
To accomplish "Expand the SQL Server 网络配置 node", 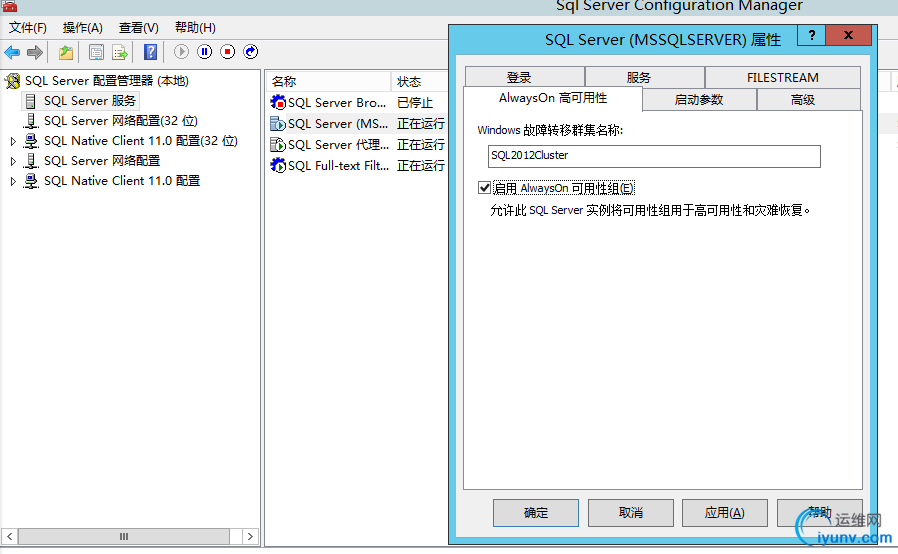I will (13, 161).
